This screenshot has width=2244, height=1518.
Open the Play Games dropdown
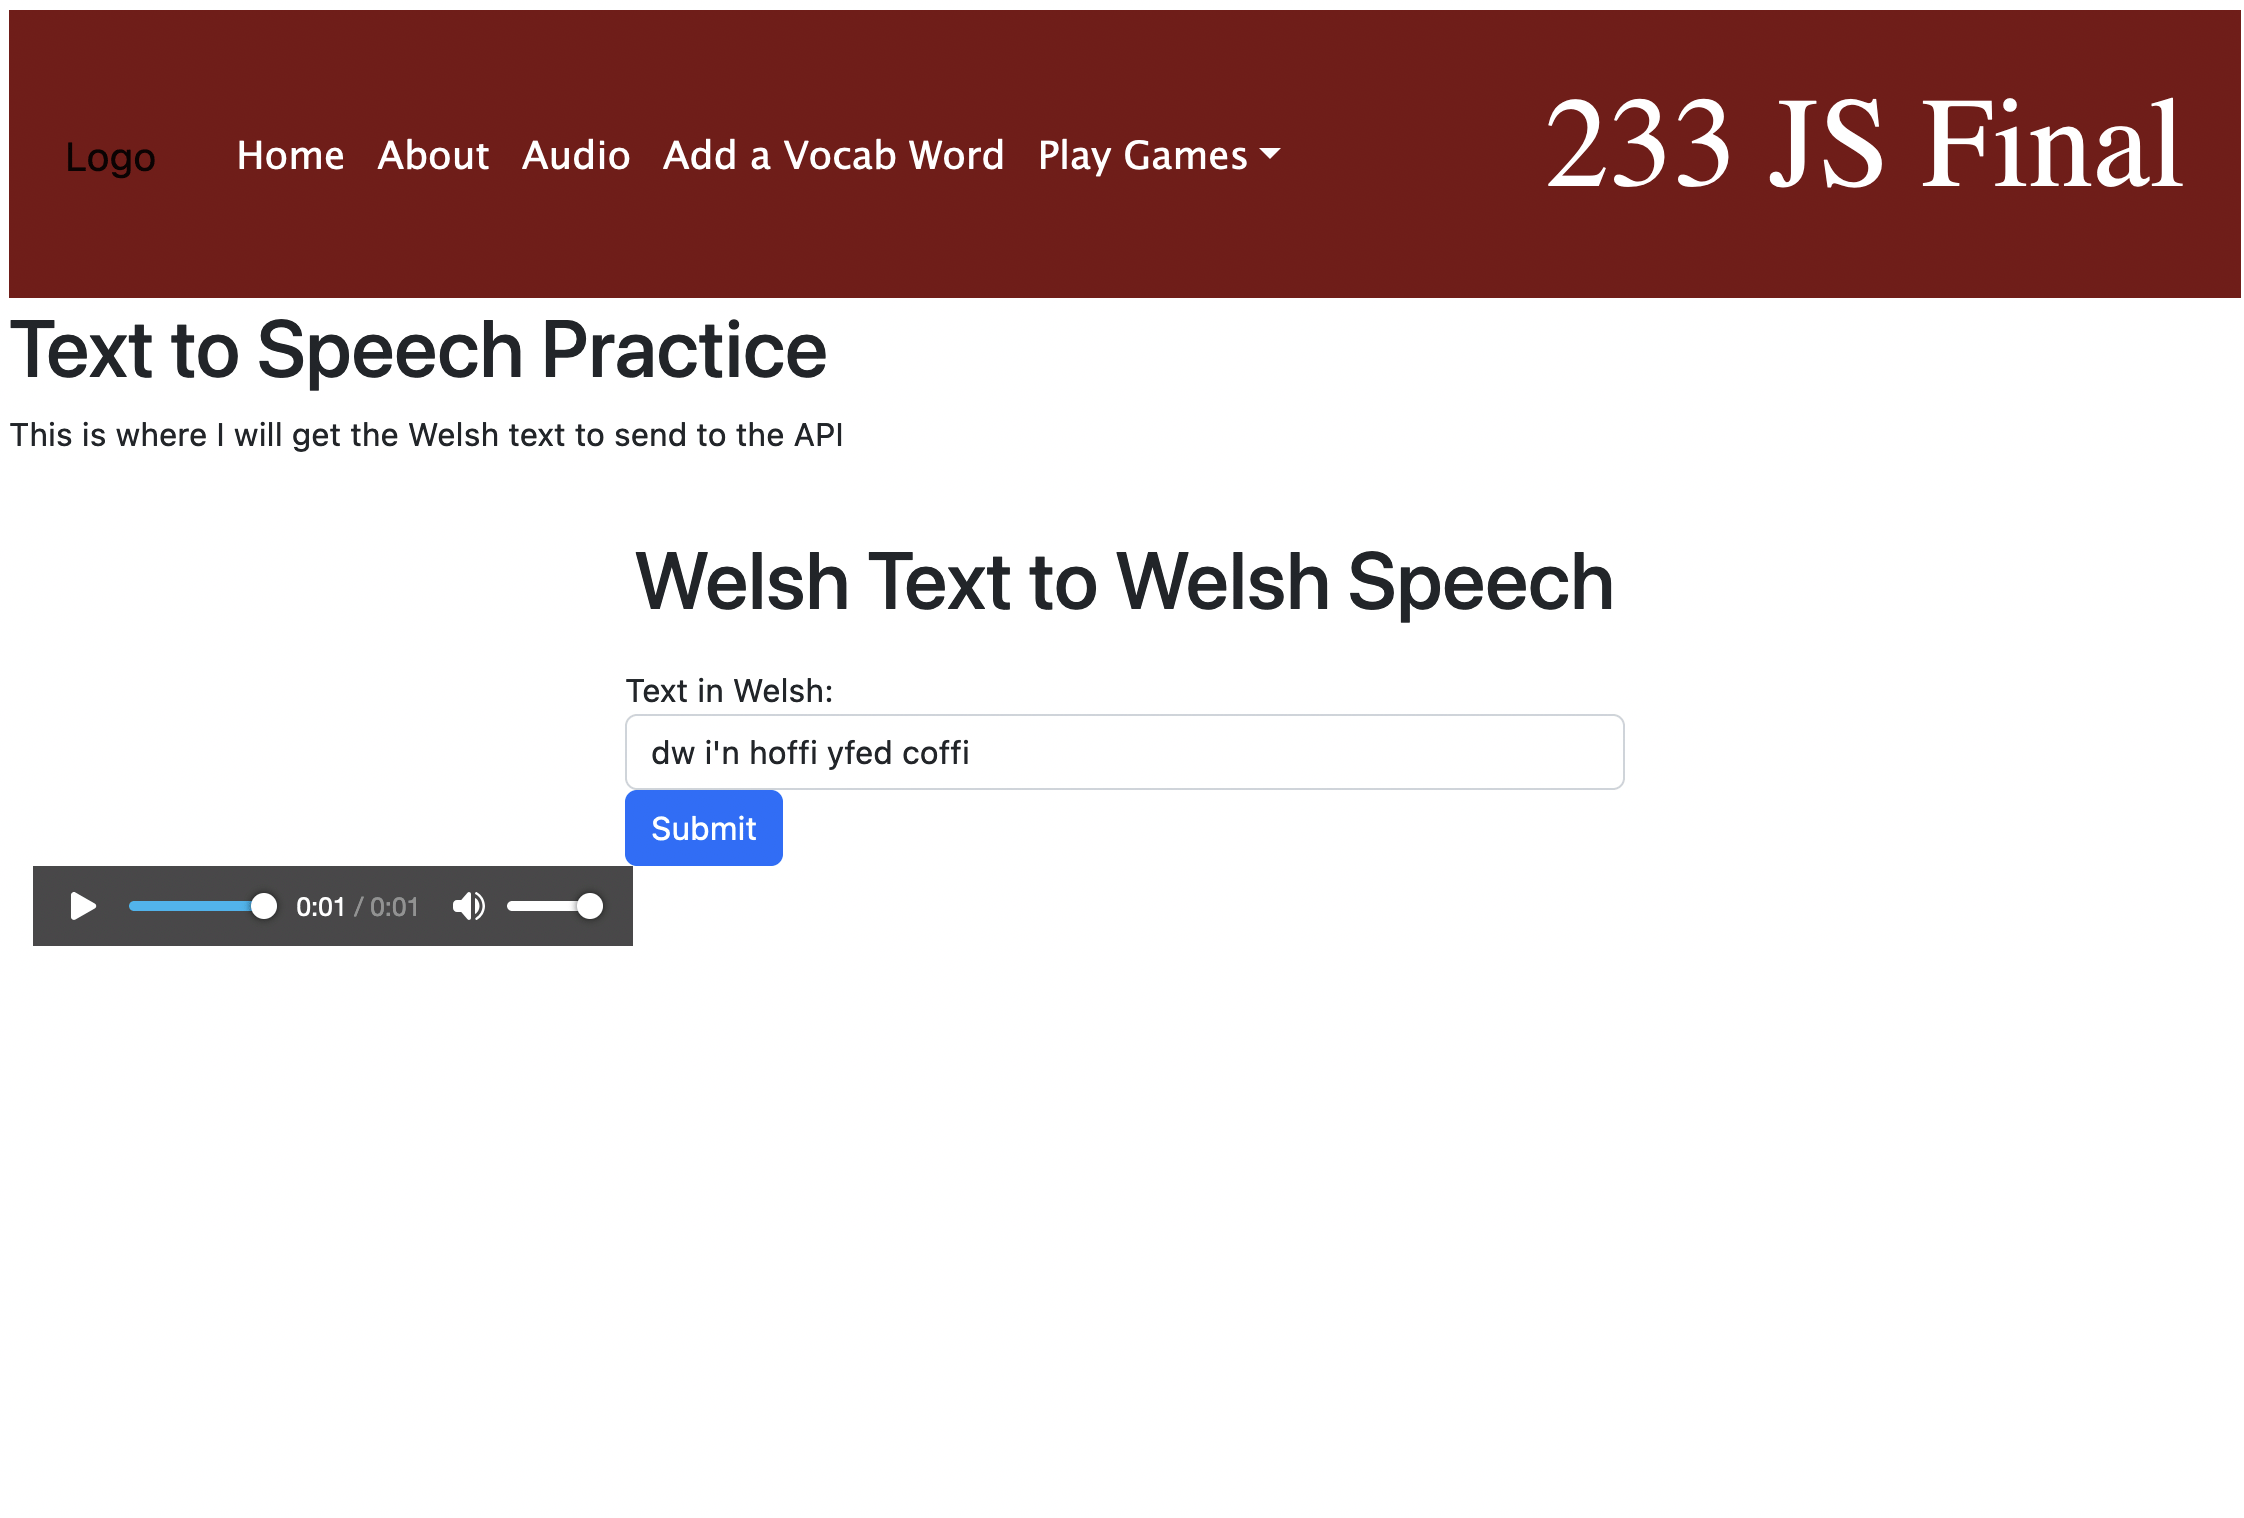tap(1157, 156)
